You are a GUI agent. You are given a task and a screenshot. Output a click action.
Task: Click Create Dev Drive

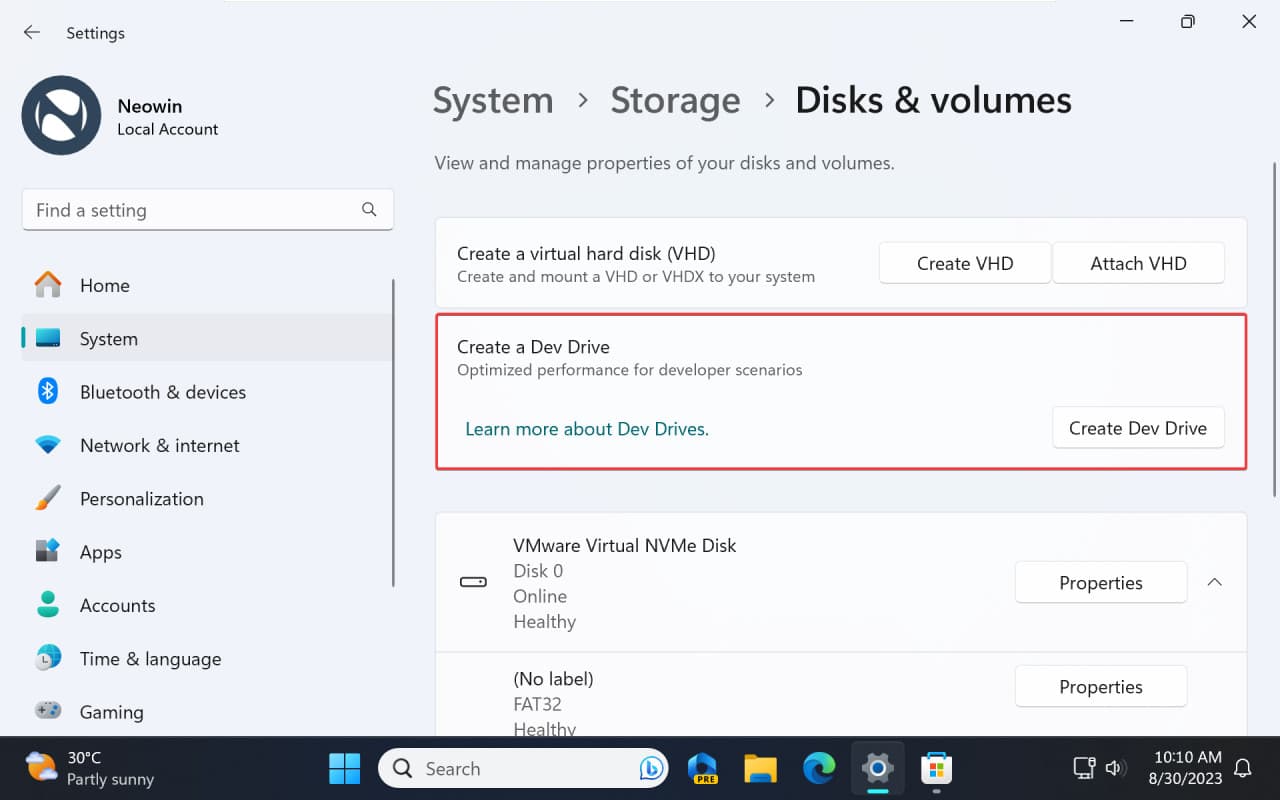(x=1138, y=427)
